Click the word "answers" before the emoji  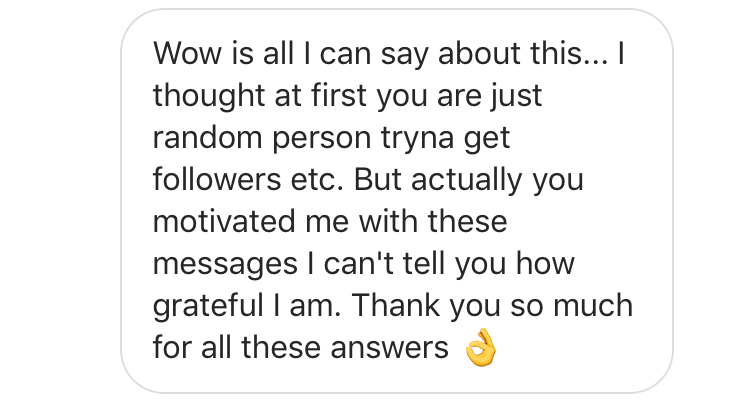(390, 347)
